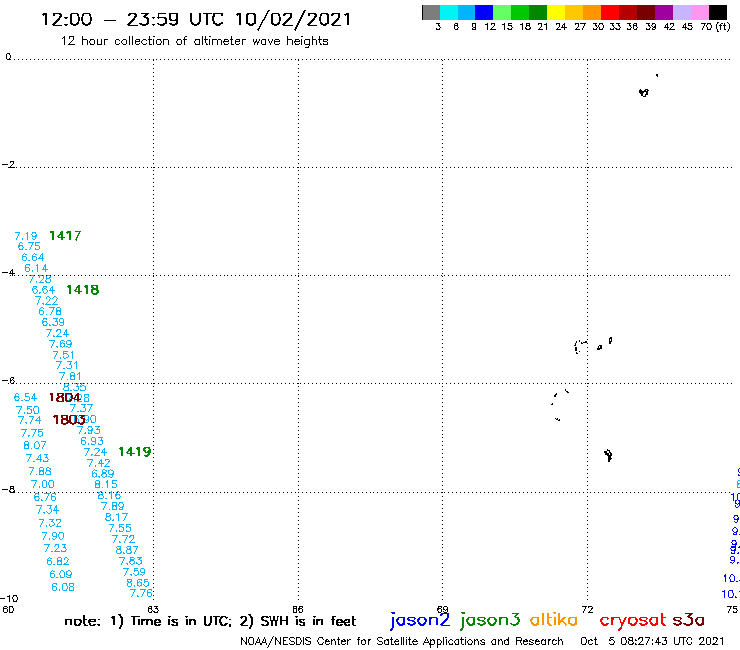Click the 8.65 wave height value

[x=138, y=583]
